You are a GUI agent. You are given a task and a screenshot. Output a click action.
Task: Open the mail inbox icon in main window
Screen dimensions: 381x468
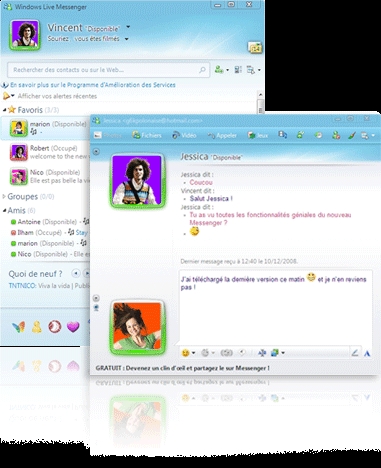click(x=255, y=48)
